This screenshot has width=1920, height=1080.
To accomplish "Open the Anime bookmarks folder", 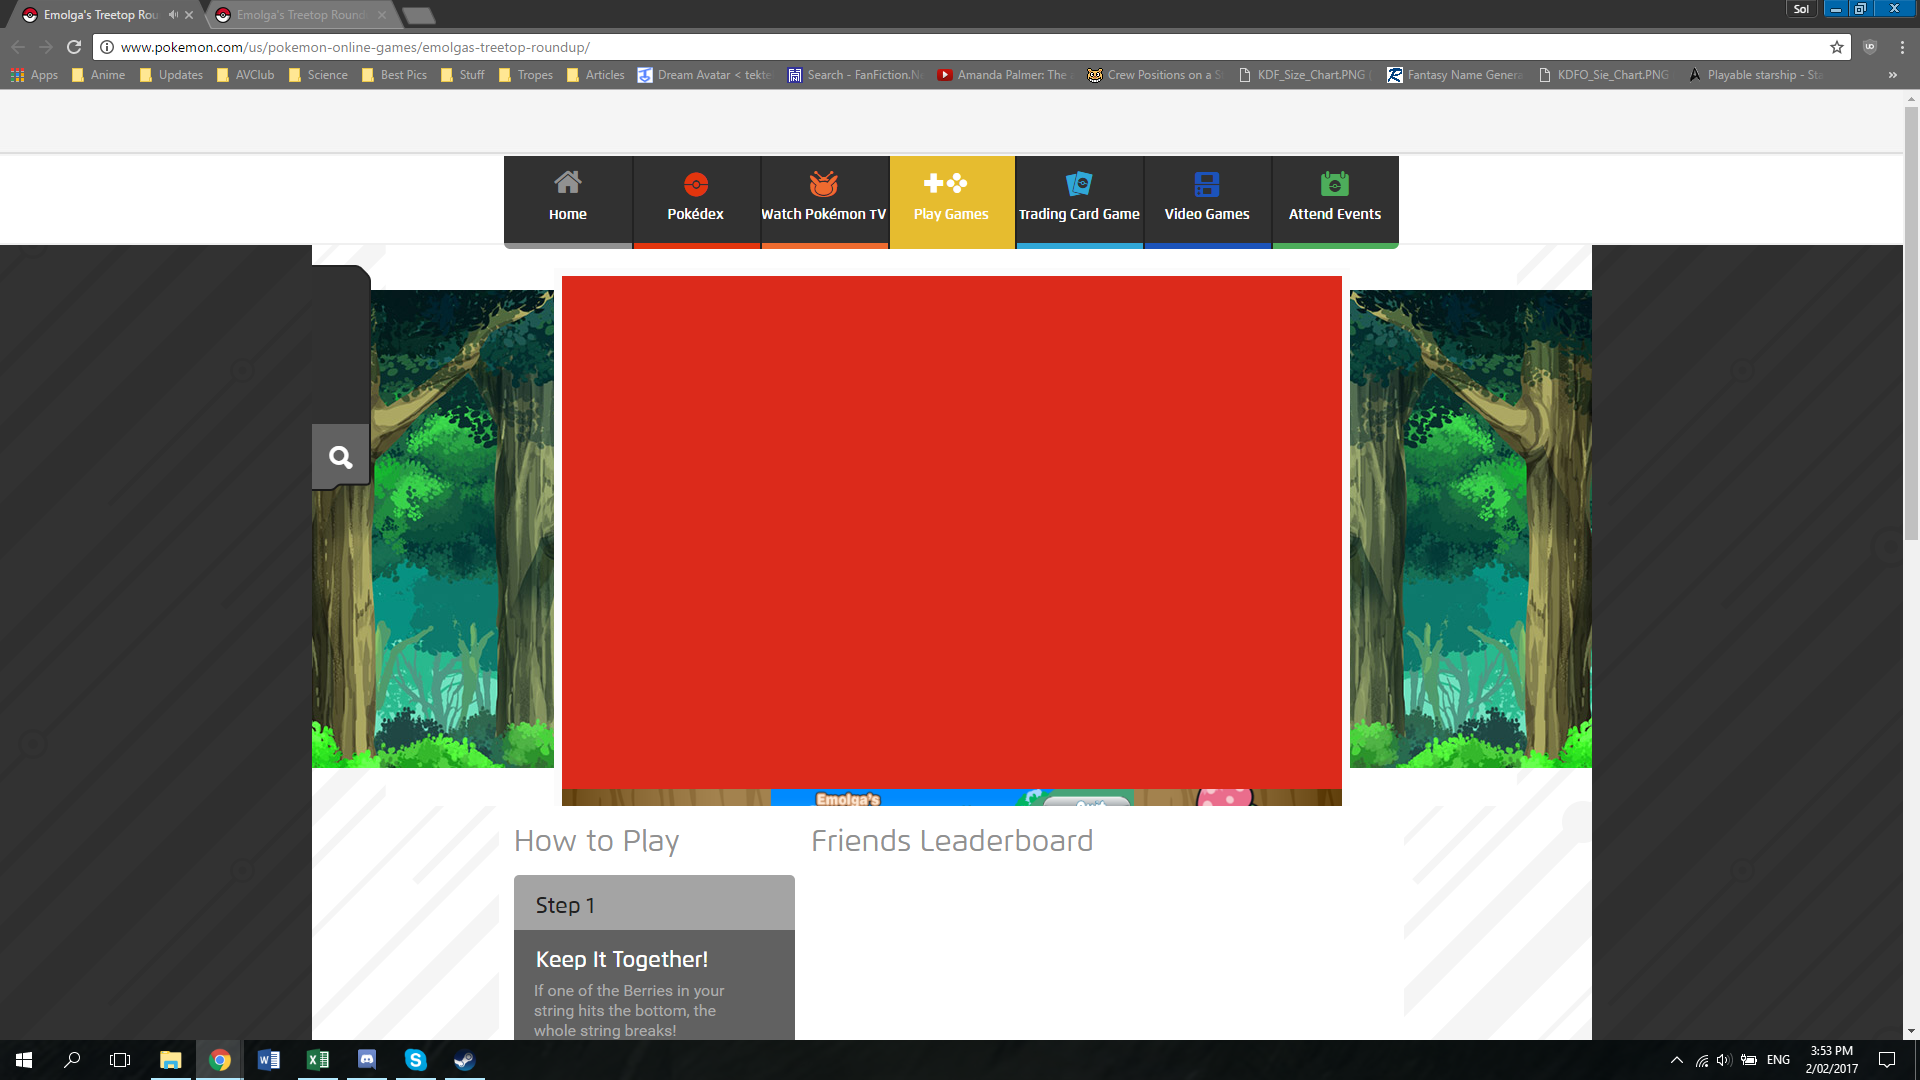I will [98, 75].
